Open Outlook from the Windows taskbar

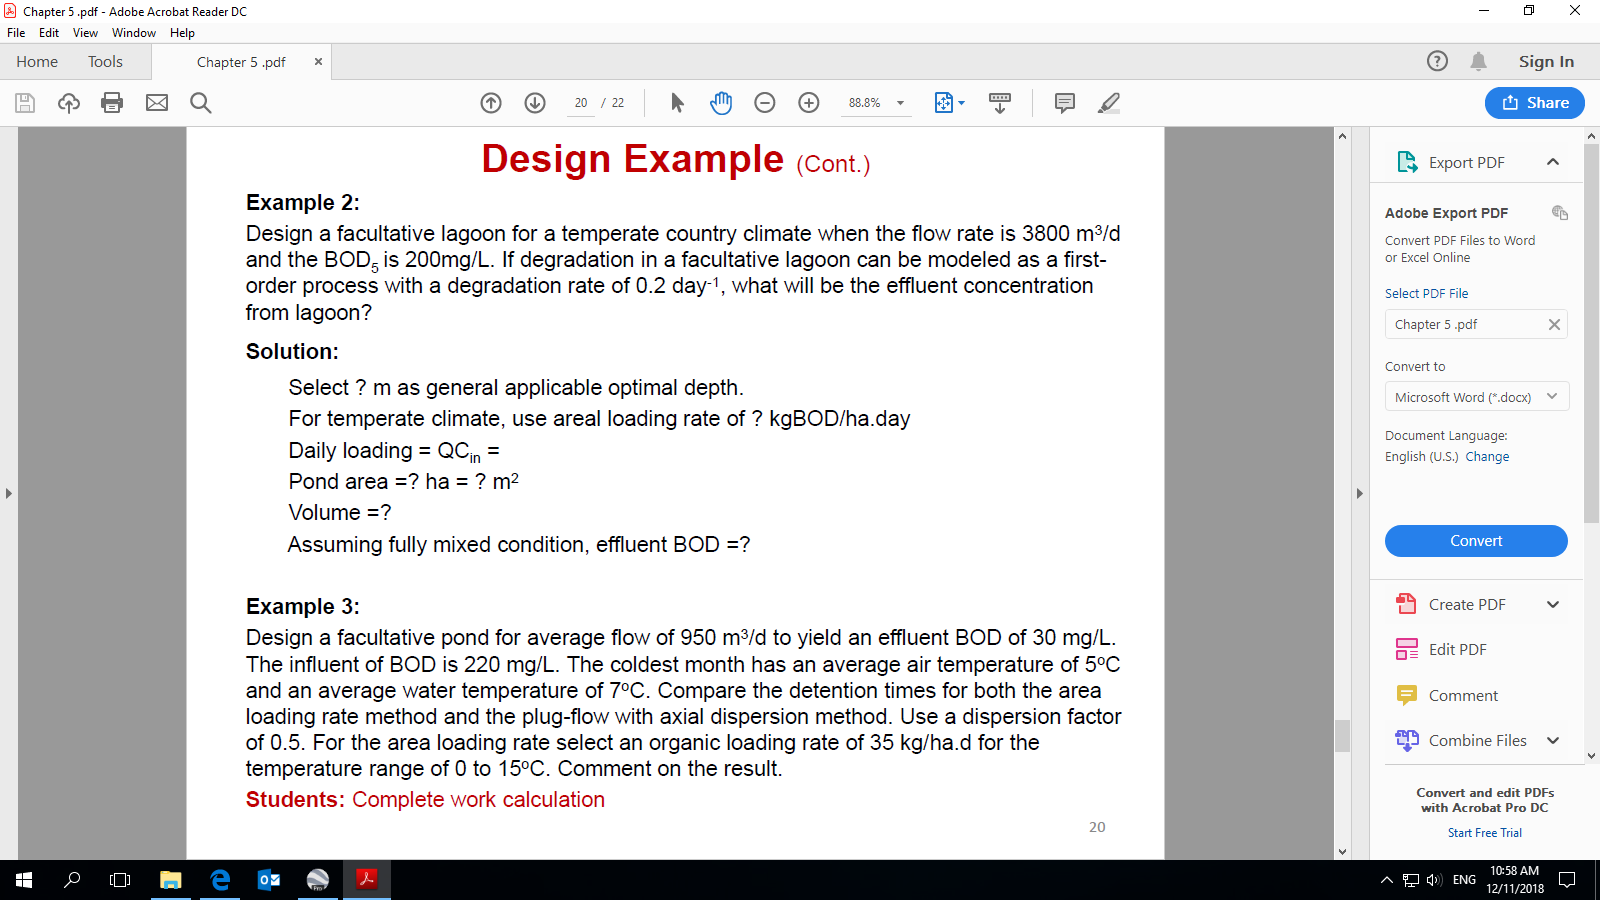[269, 880]
